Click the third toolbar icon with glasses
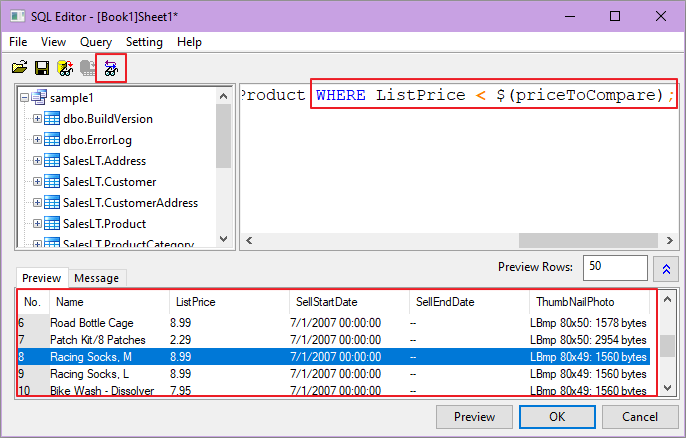Image resolution: width=686 pixels, height=438 pixels. [65, 68]
